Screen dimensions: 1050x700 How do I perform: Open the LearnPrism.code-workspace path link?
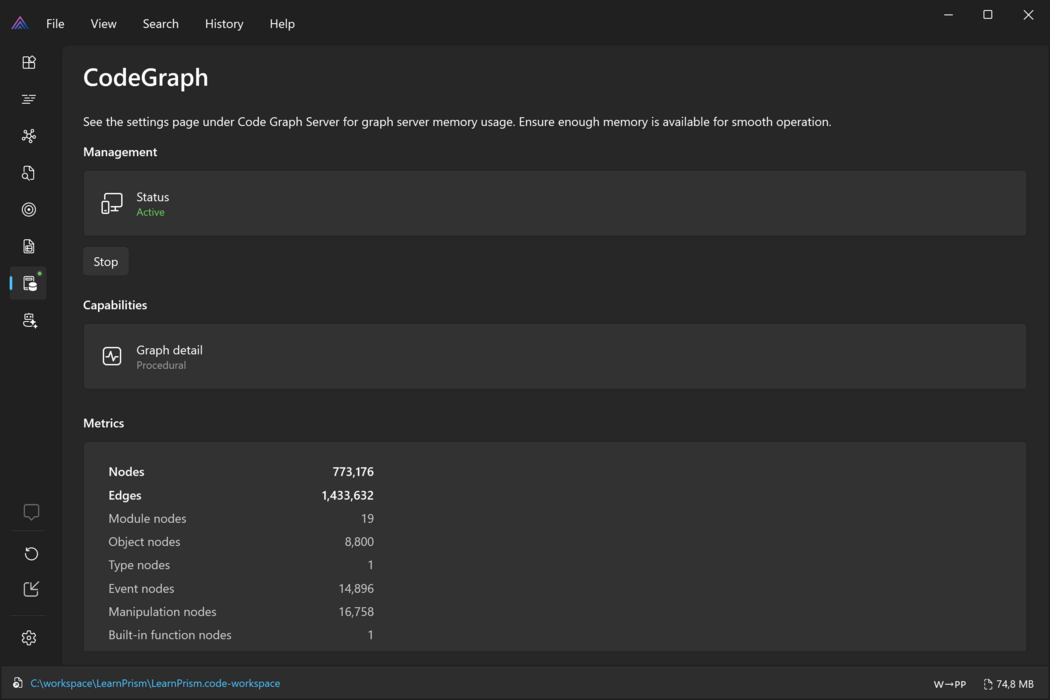pyautogui.click(x=155, y=683)
